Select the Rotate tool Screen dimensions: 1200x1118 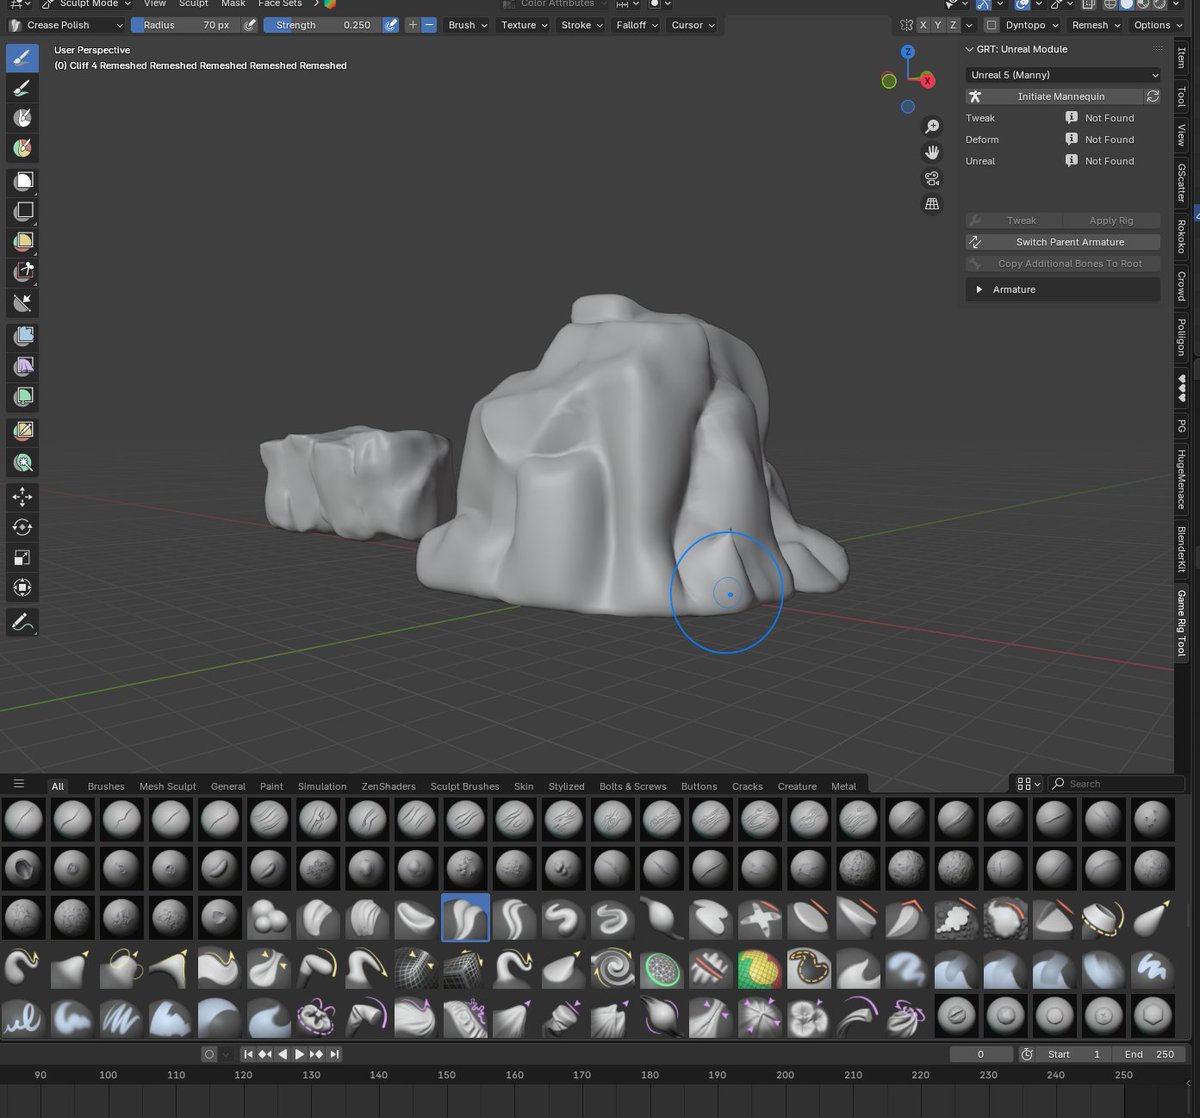coord(22,527)
